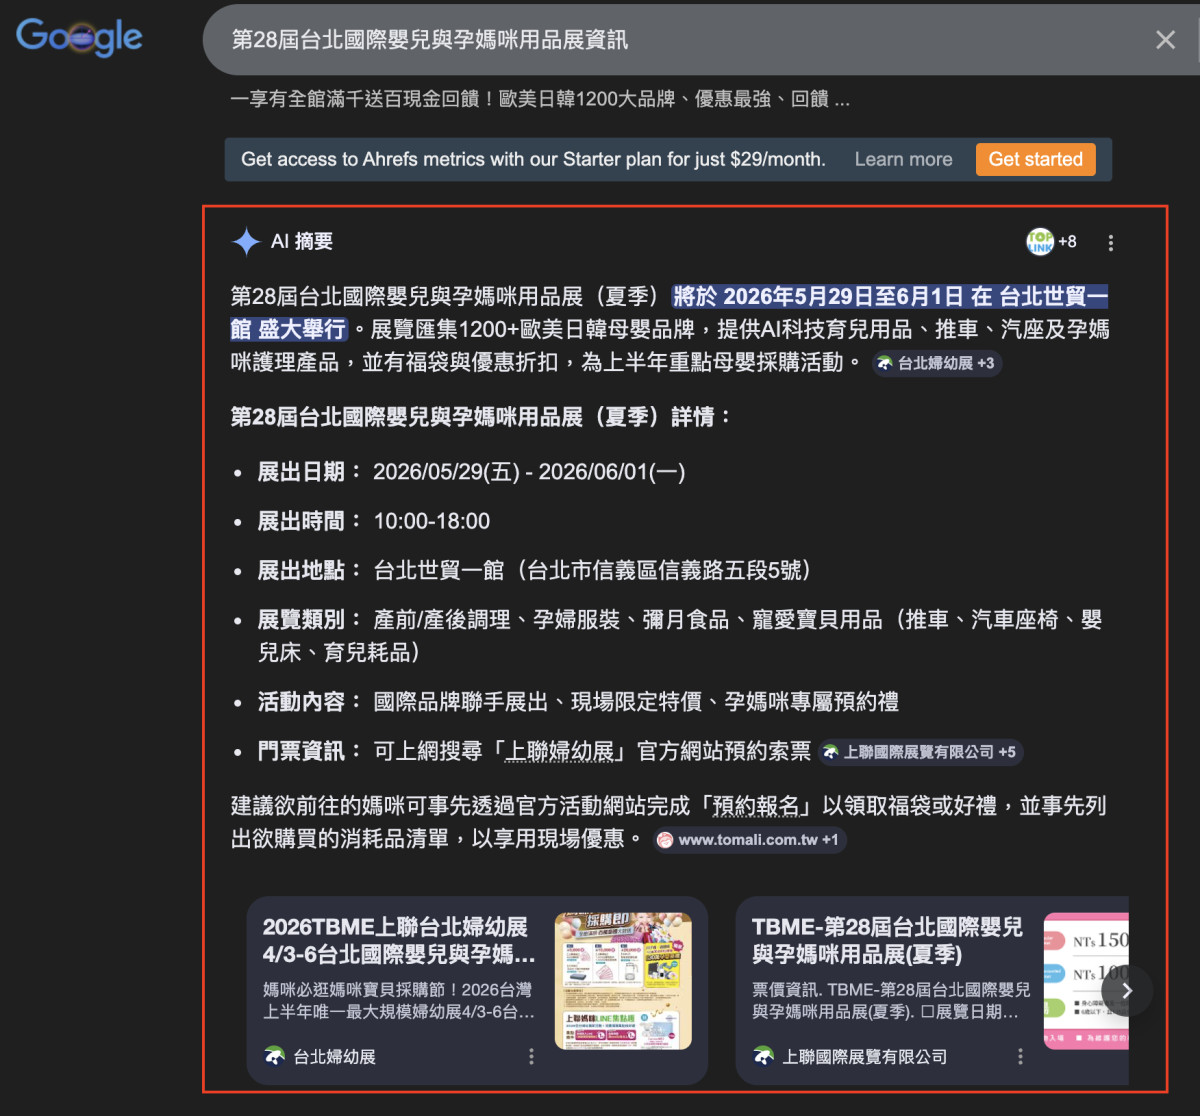Click the Learn more Ahrefs link
This screenshot has width=1200, height=1116.
click(x=903, y=160)
